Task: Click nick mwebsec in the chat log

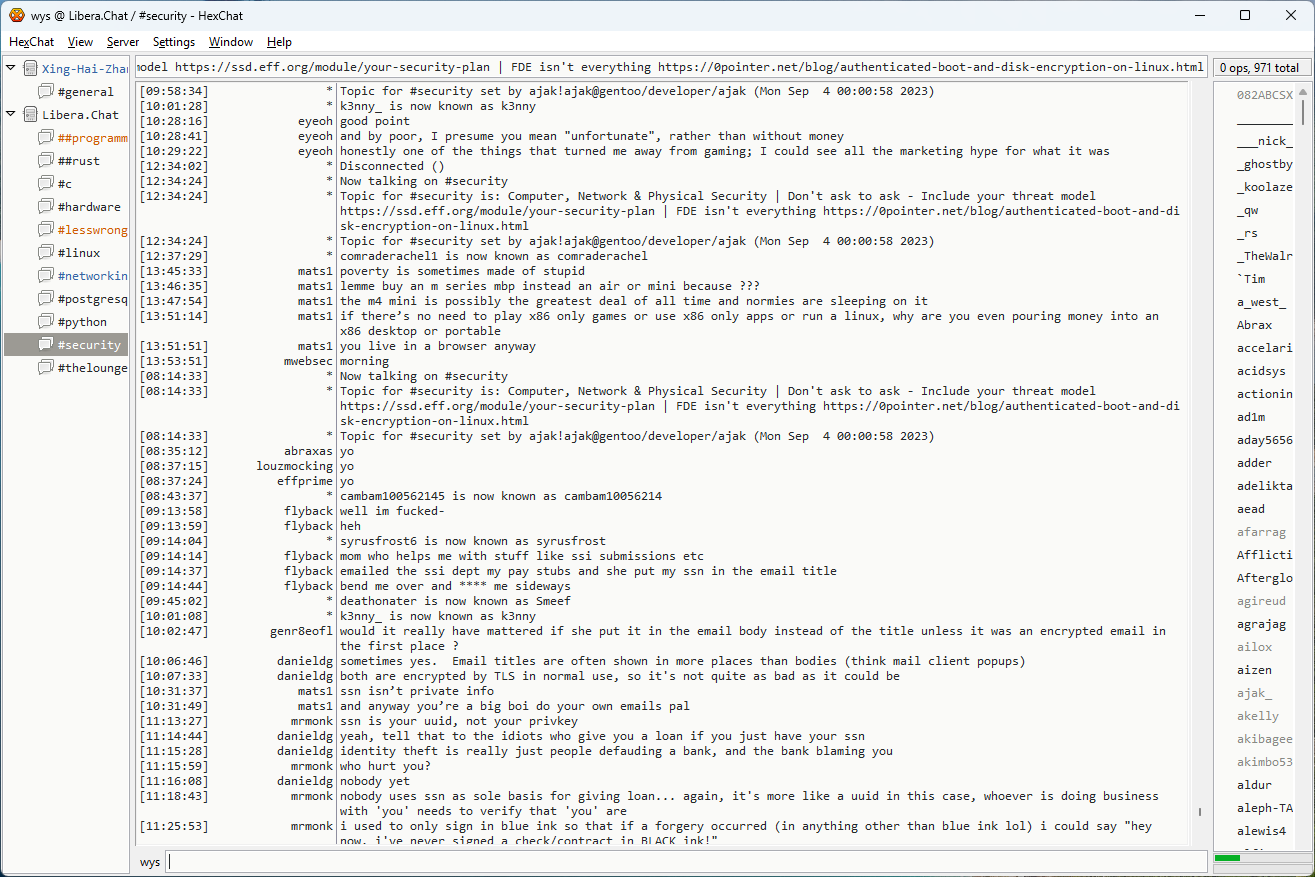Action: pos(308,362)
